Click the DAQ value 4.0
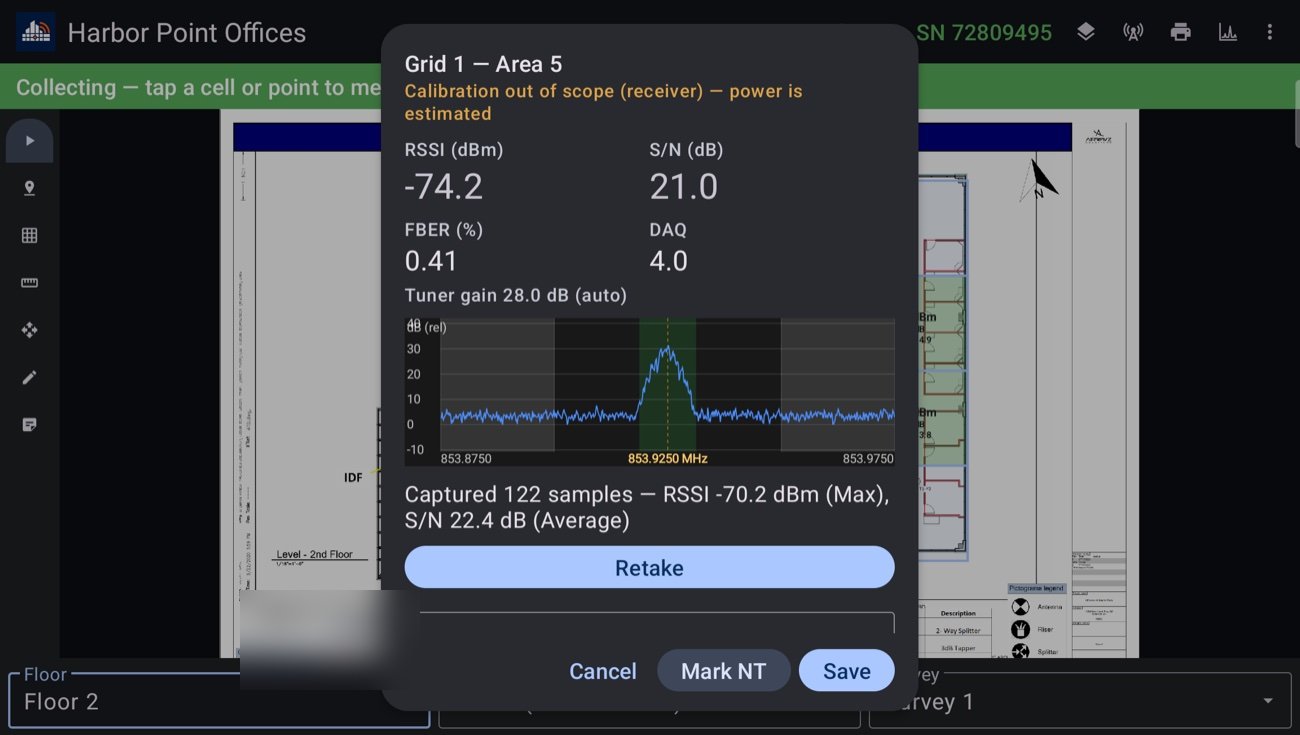Image resolution: width=1300 pixels, height=735 pixels. [x=668, y=261]
